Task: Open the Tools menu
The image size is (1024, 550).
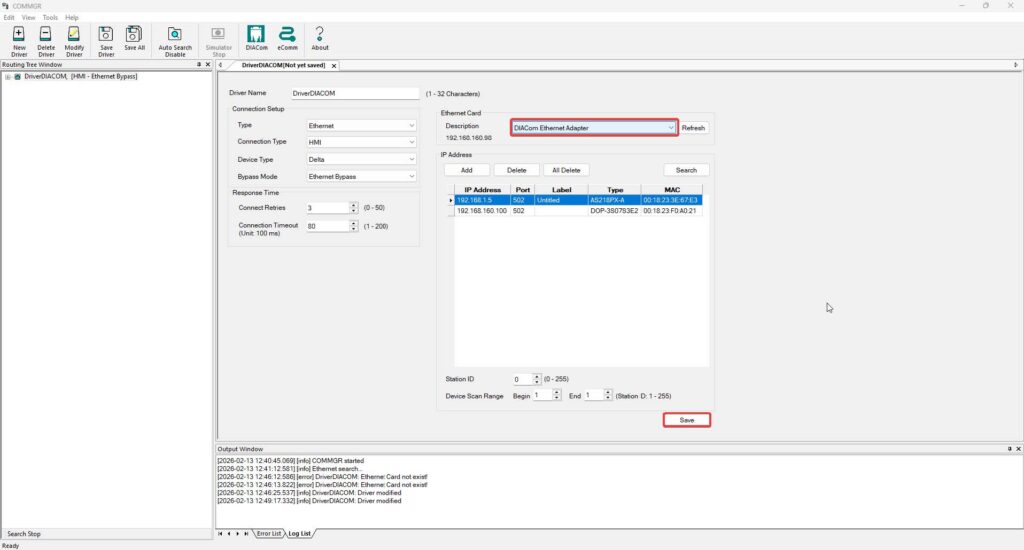Action: click(50, 17)
